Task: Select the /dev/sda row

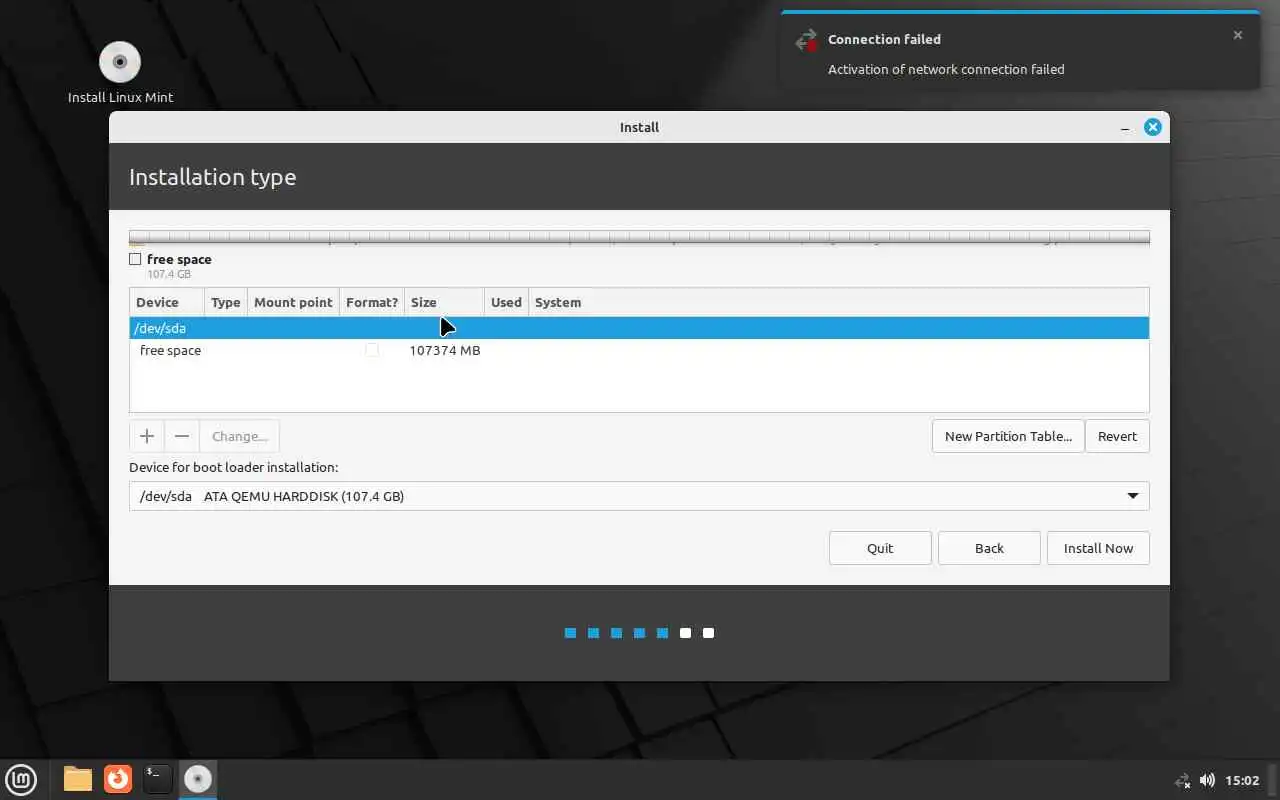Action: tap(639, 328)
